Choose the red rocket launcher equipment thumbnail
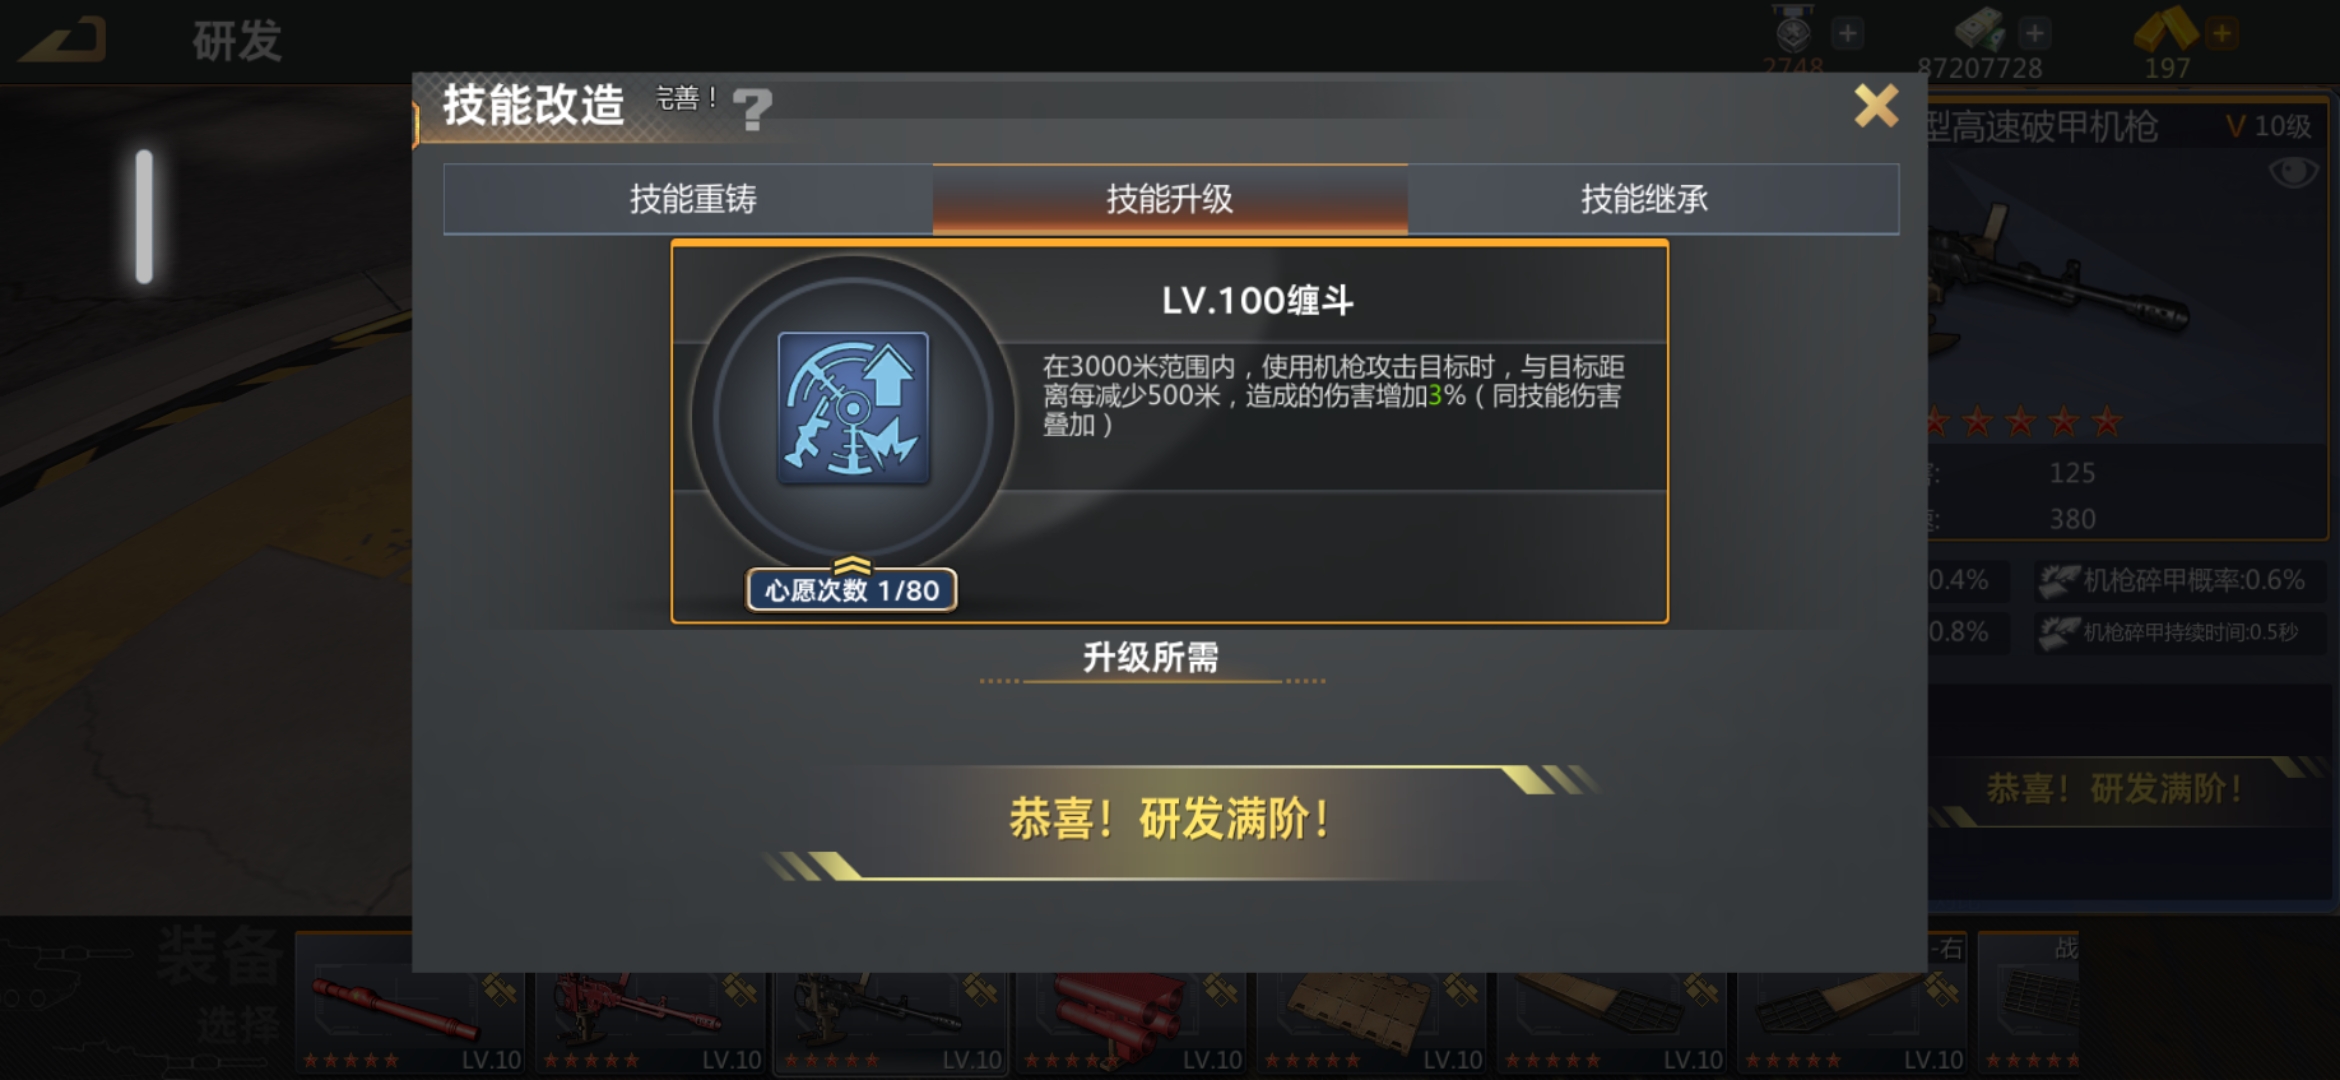The image size is (2340, 1080). pos(1132,1020)
